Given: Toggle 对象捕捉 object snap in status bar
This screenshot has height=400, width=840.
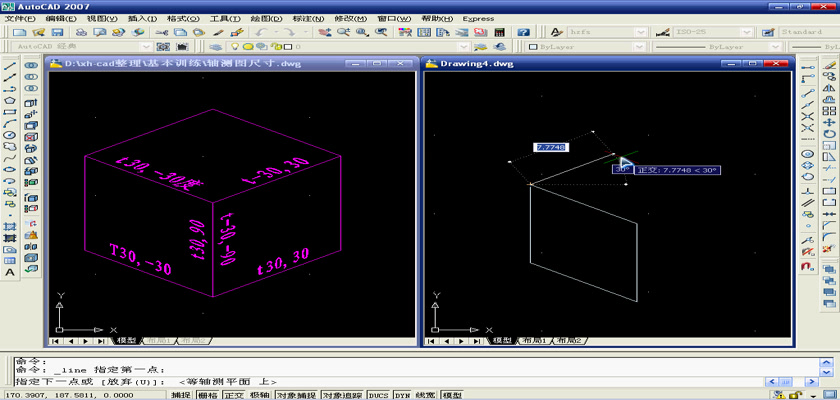Looking at the screenshot, I should point(296,395).
